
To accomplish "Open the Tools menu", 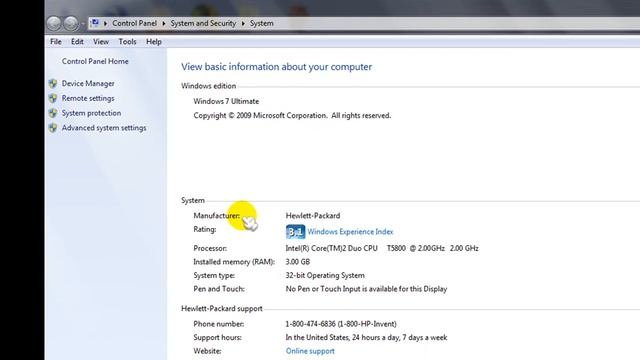I will pos(127,42).
